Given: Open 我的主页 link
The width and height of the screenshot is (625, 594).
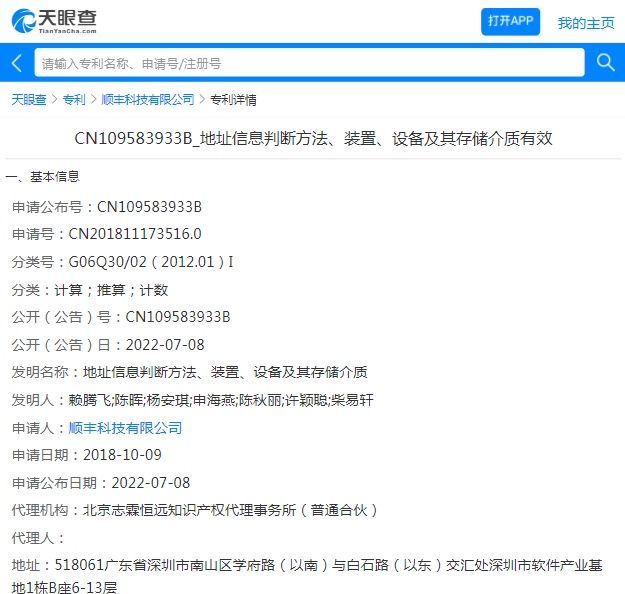Looking at the screenshot, I should (586, 23).
